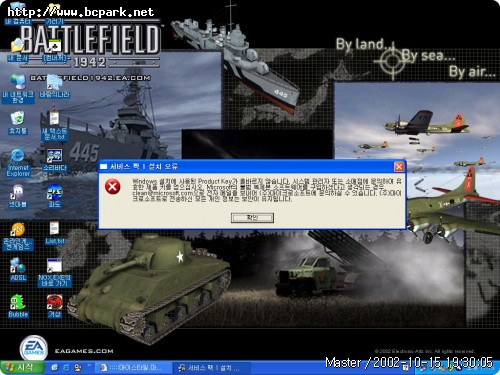Click the Internet Explorer quick launch icon

coord(66,368)
